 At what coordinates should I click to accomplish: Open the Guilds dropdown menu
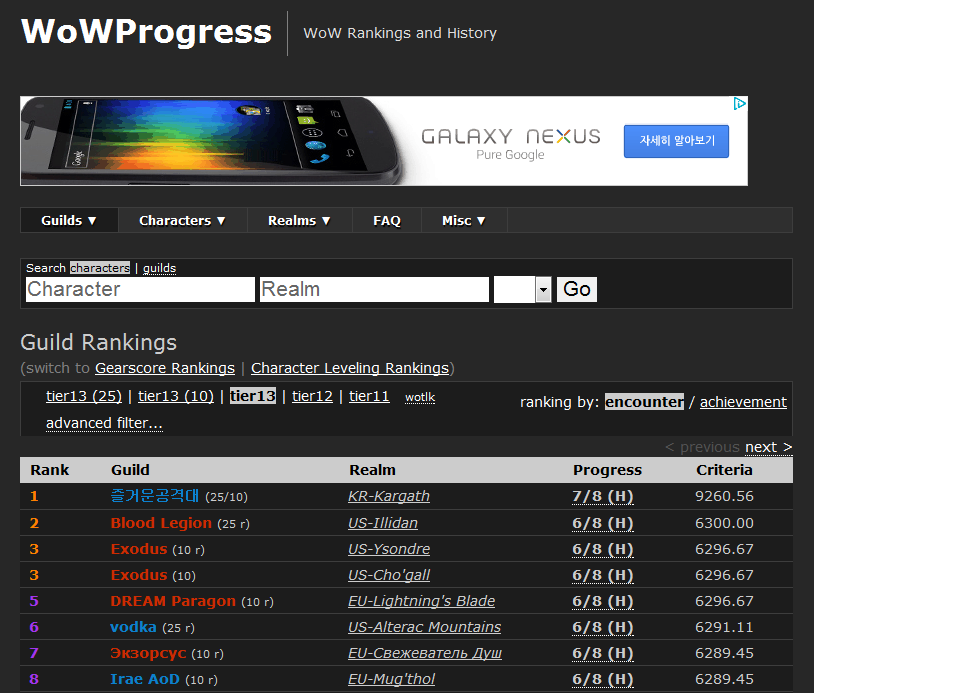pyautogui.click(x=69, y=221)
